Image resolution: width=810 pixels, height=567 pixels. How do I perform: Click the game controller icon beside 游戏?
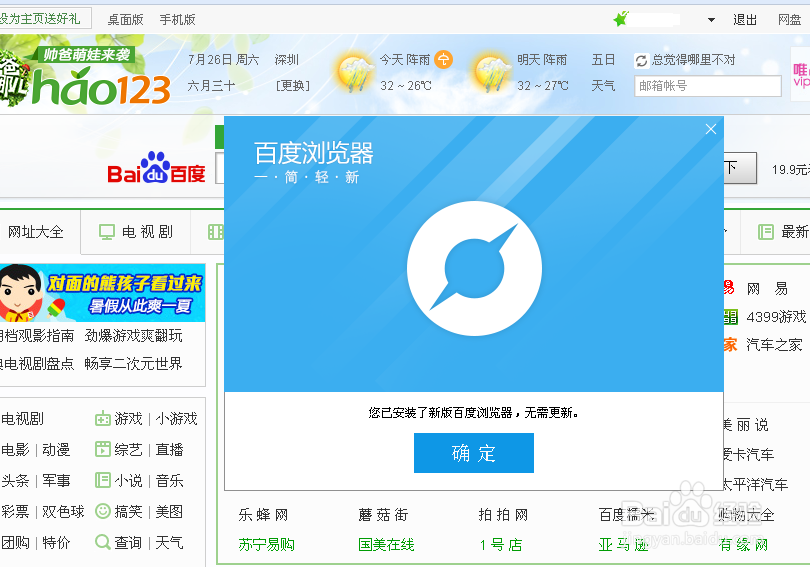[103, 418]
